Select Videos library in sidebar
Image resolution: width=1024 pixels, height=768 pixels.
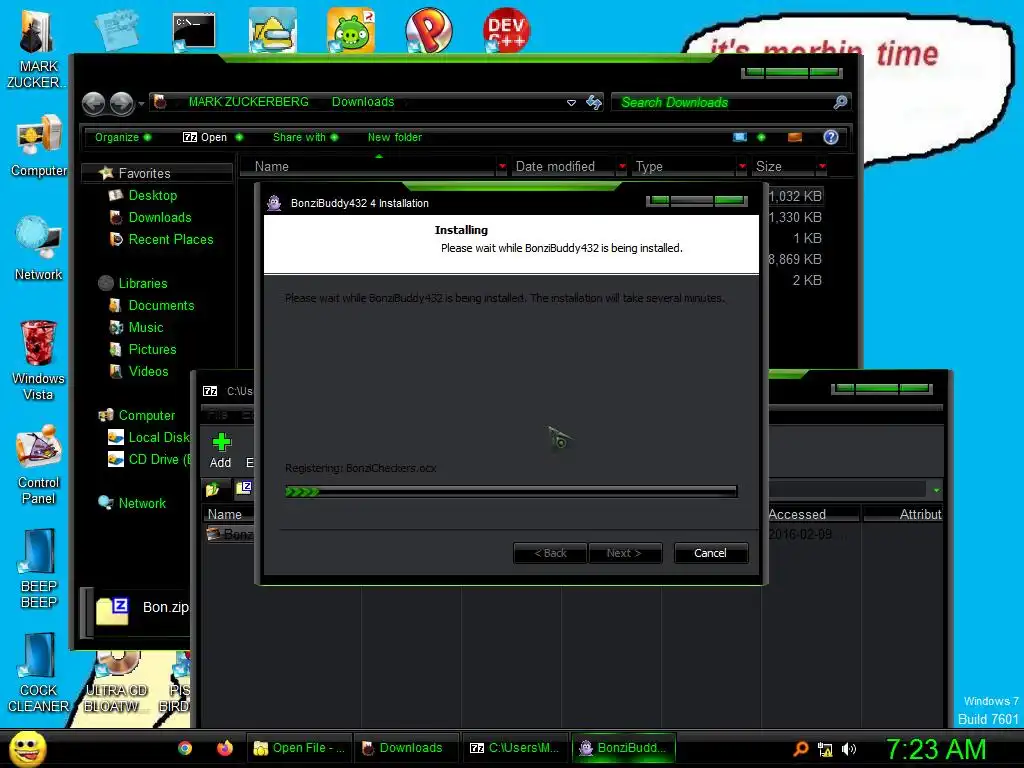tap(148, 372)
